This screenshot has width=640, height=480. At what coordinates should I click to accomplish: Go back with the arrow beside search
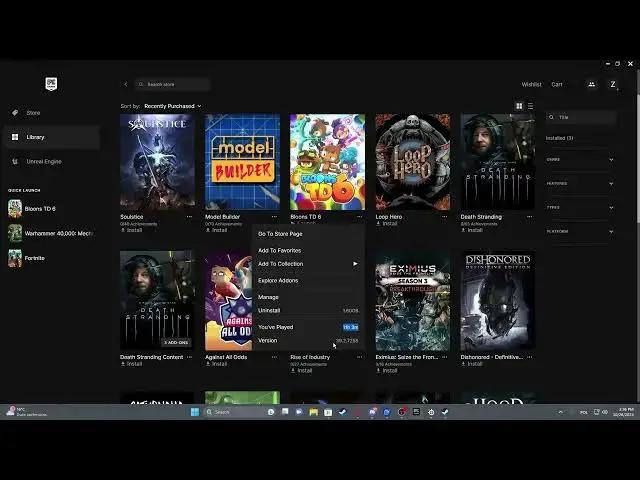click(126, 84)
